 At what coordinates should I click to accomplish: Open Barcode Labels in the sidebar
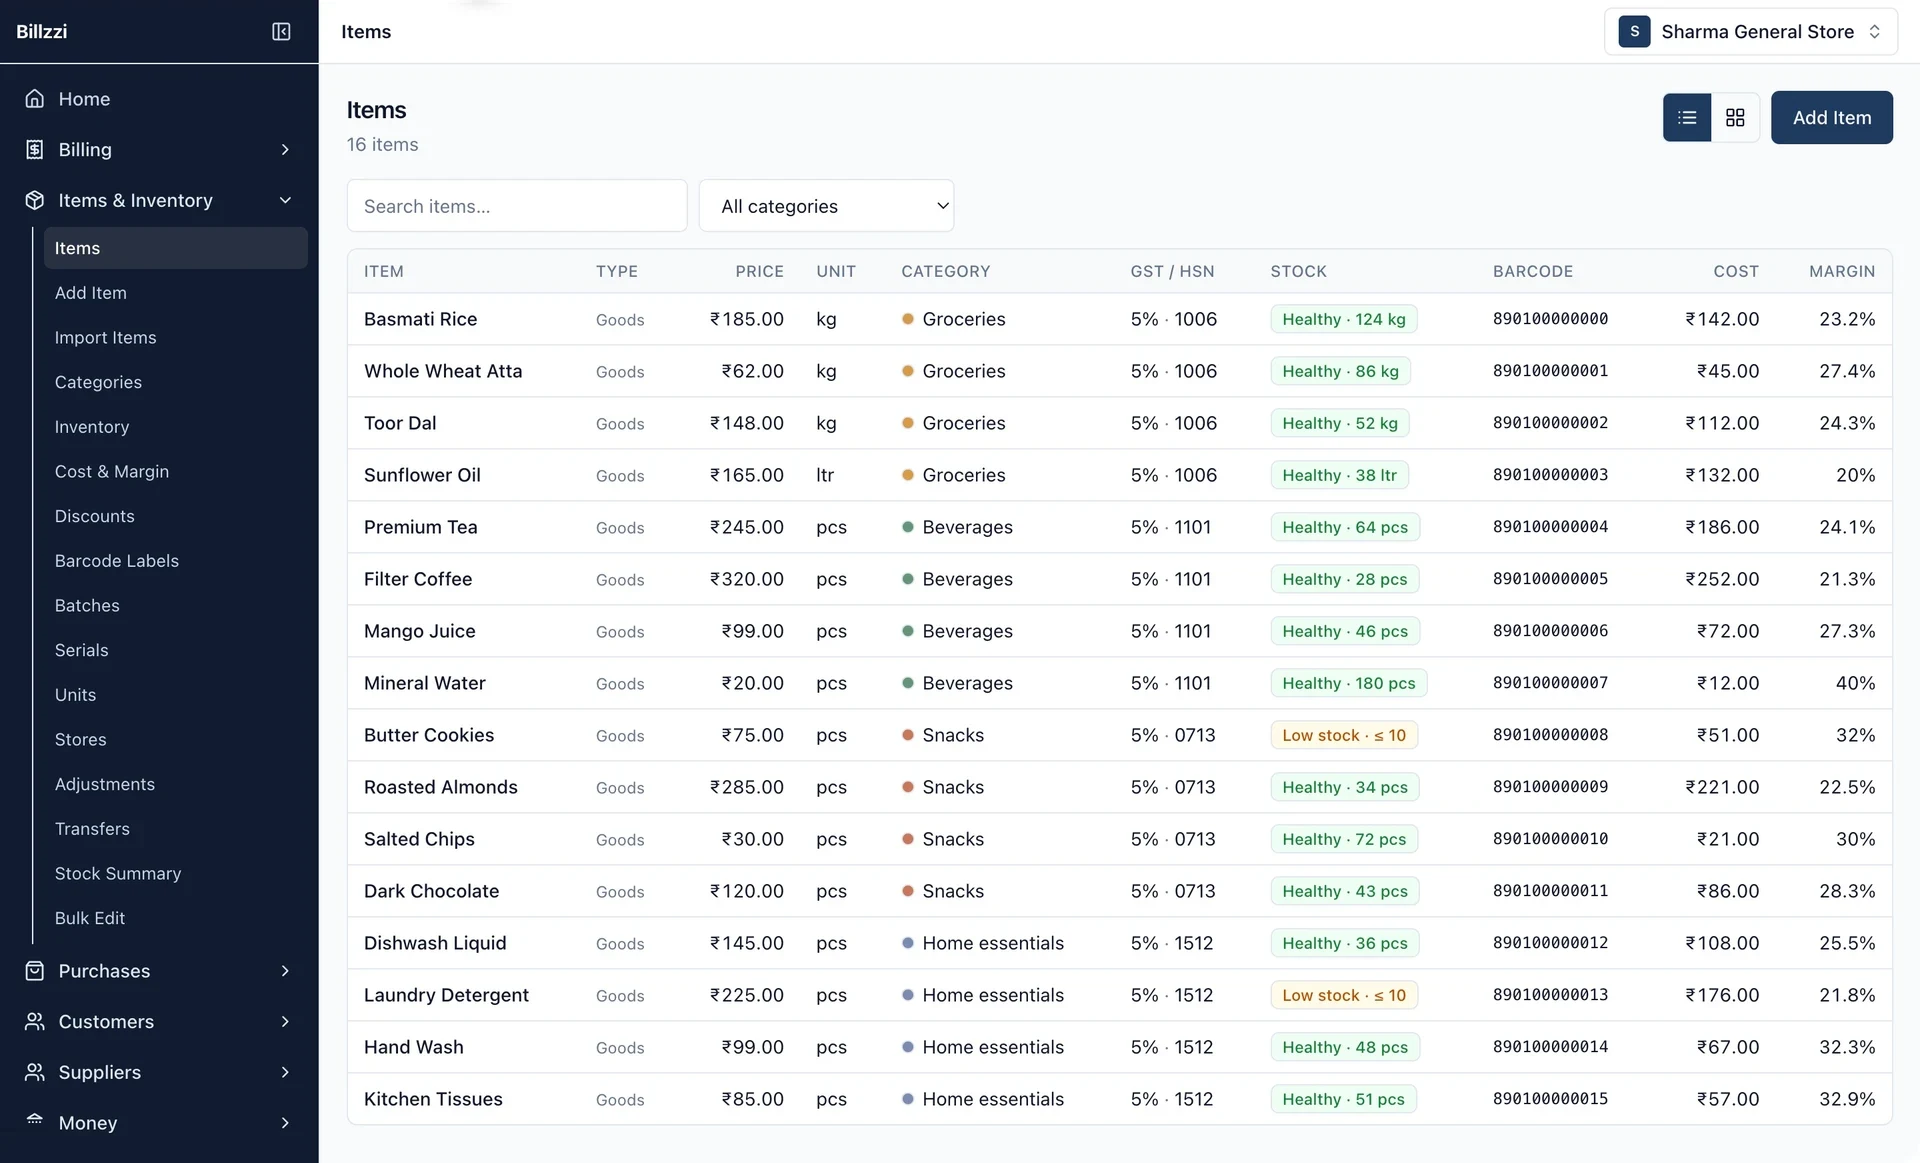tap(175, 561)
